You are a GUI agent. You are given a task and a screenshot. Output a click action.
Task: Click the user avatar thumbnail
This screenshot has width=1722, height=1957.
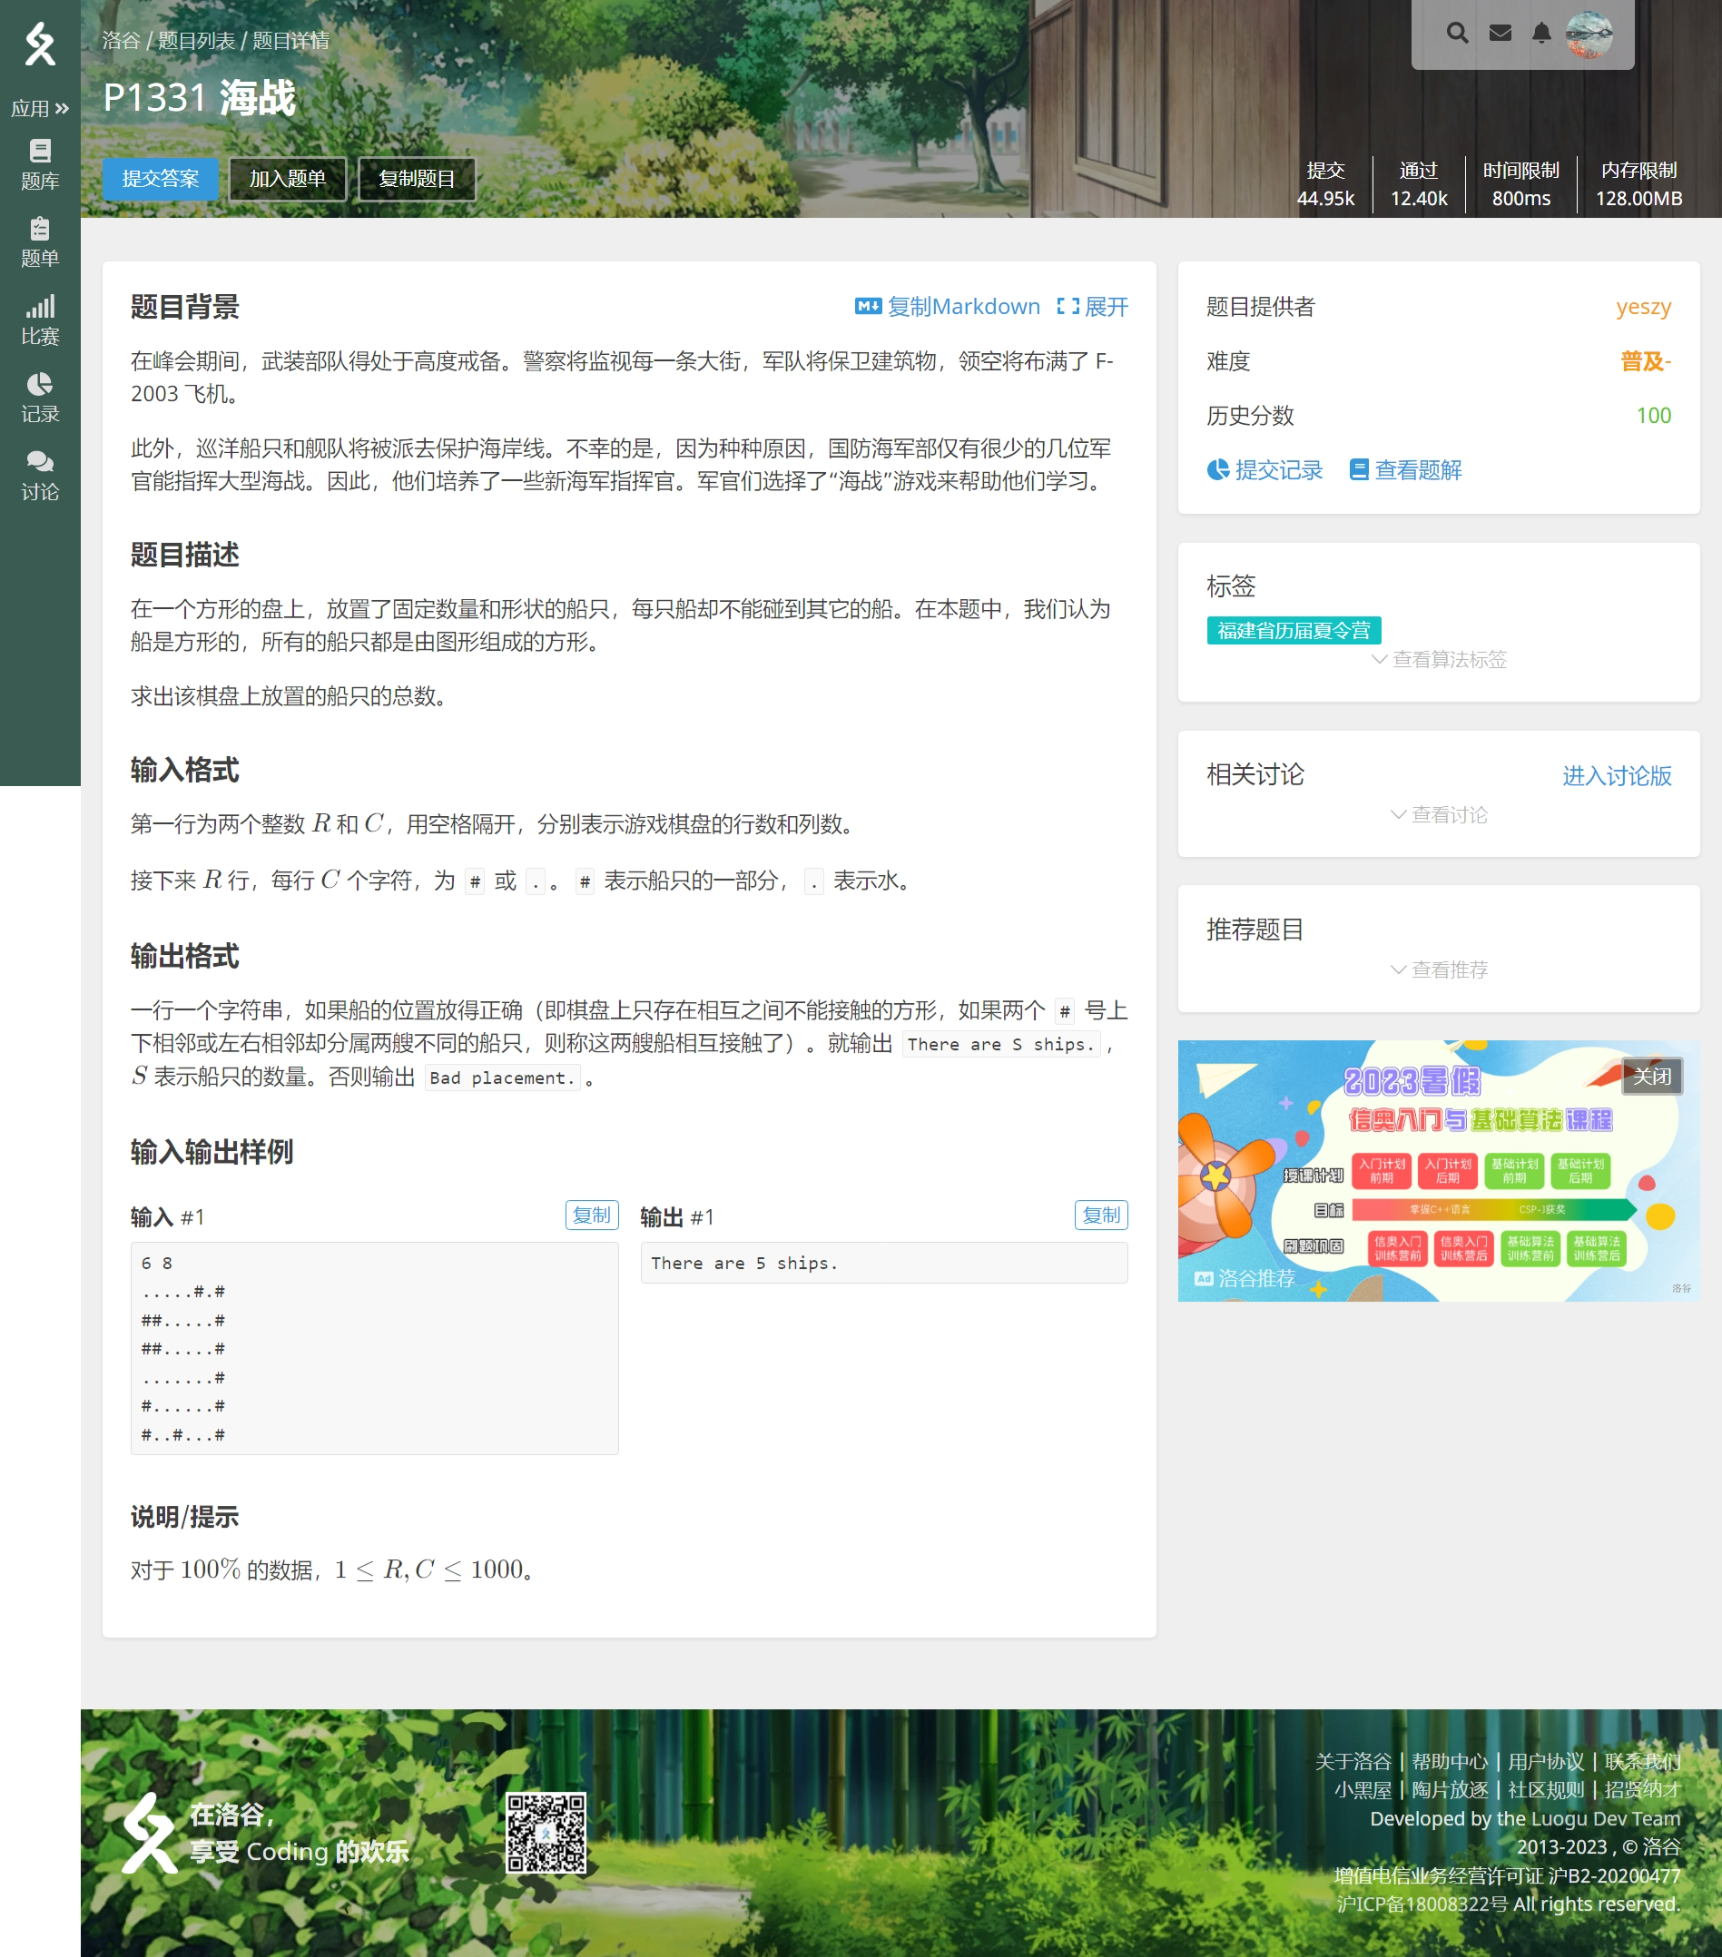click(x=1589, y=35)
